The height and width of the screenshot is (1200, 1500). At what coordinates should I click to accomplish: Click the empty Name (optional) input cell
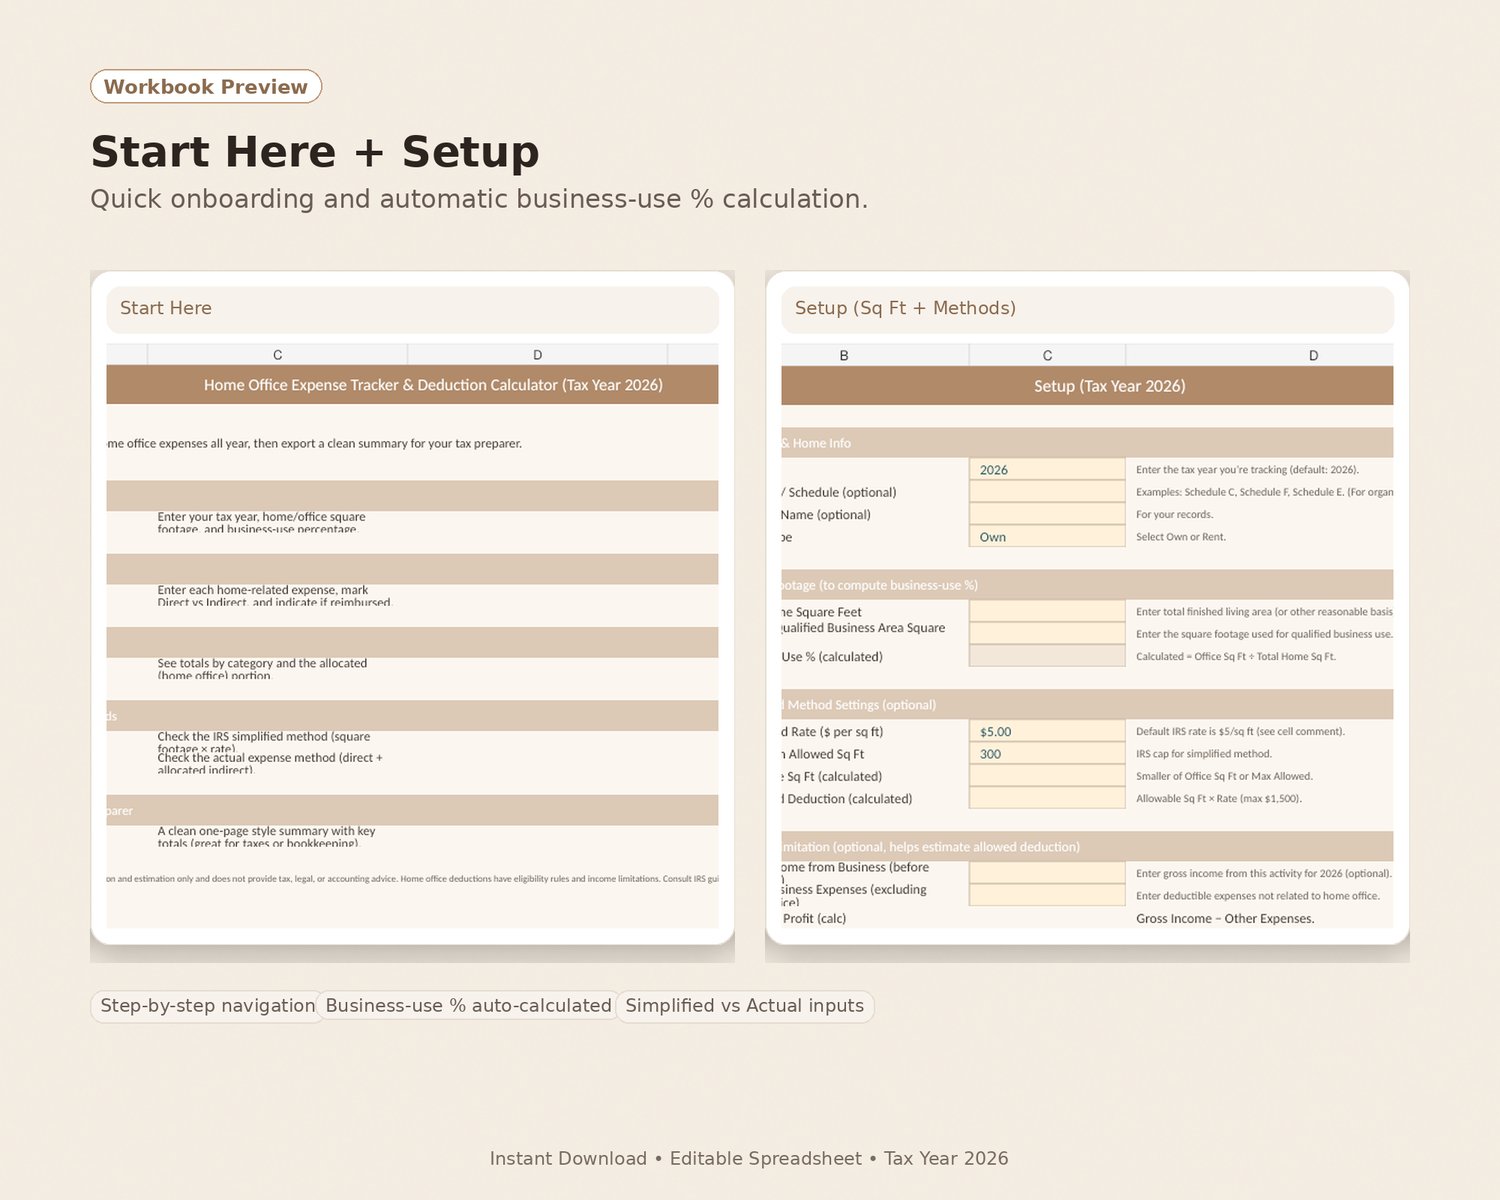[x=1047, y=515]
